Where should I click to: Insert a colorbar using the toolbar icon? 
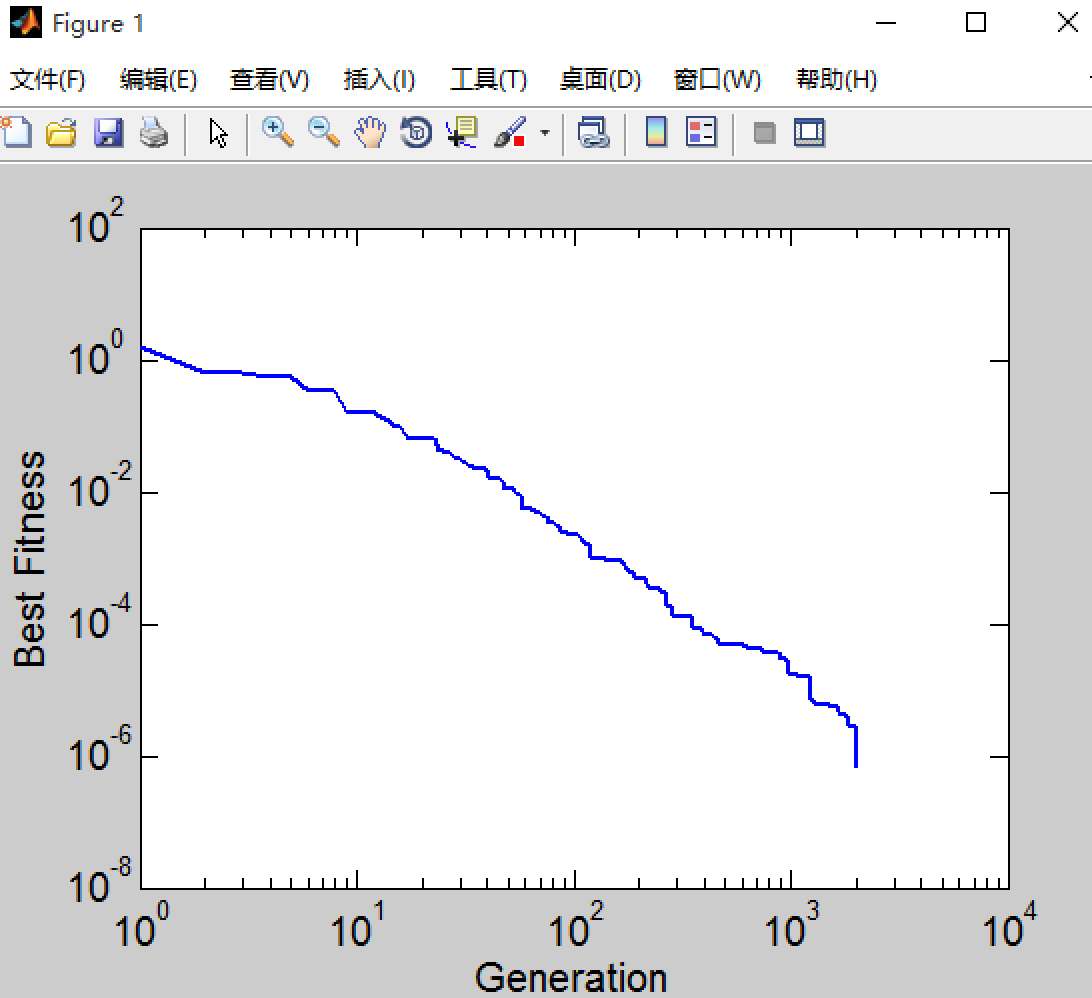(x=656, y=132)
